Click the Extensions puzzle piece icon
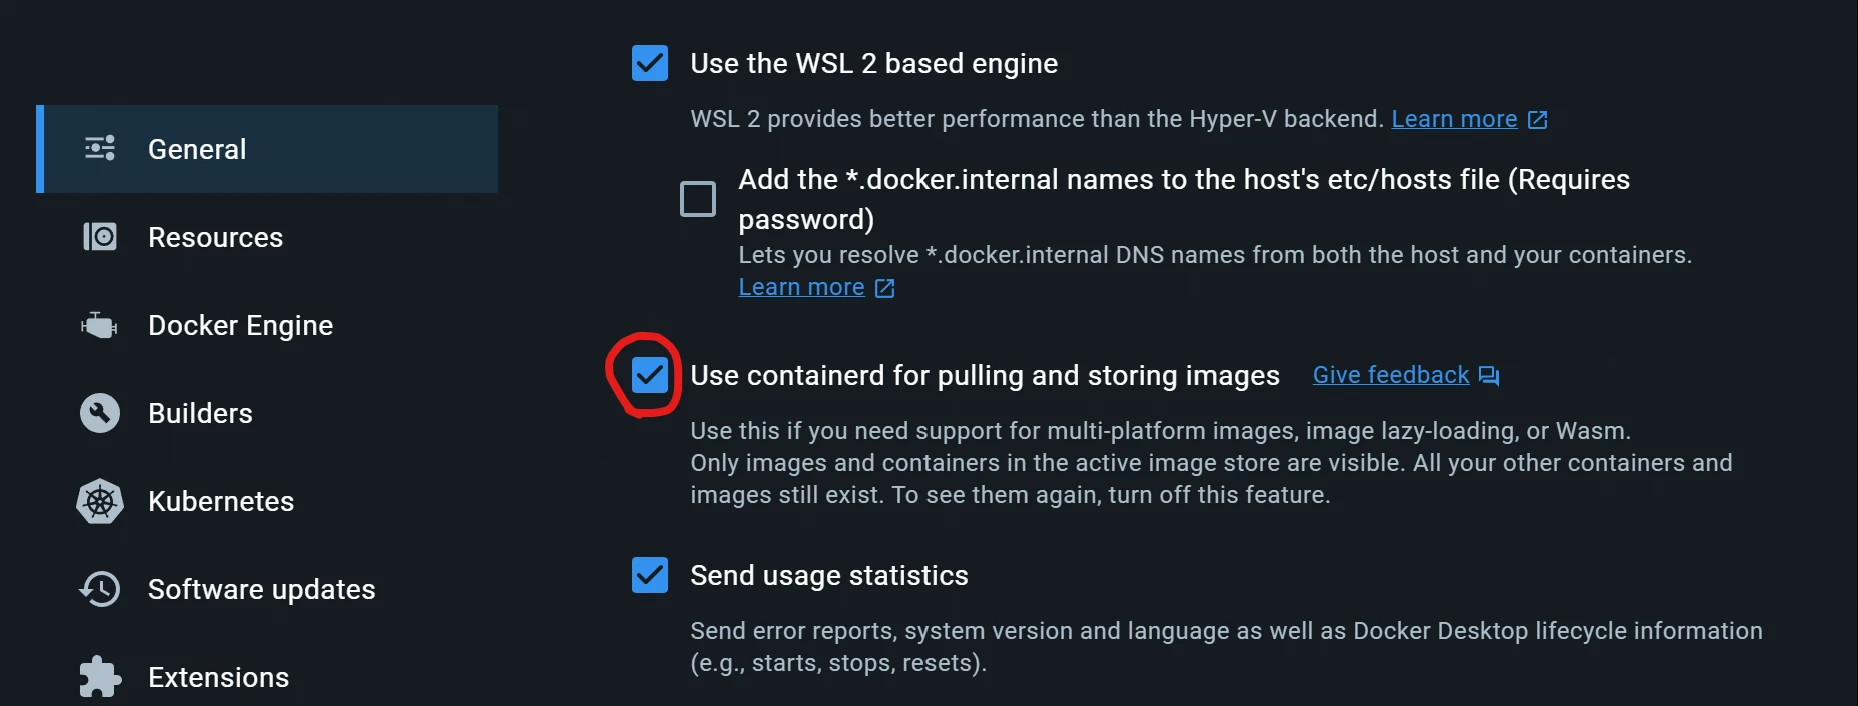 (100, 677)
